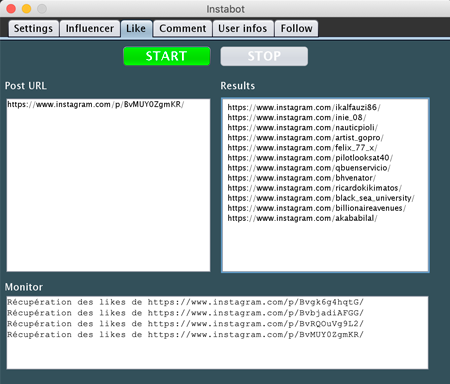Open the Settings tab

pos(33,29)
